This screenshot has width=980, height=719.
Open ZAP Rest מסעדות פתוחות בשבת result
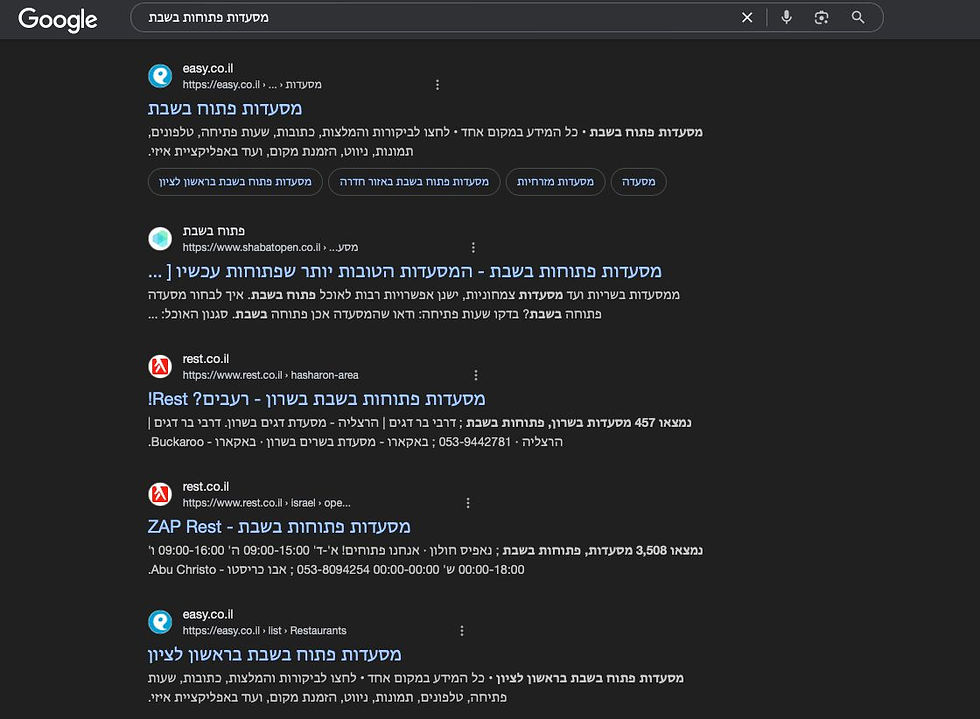279,527
